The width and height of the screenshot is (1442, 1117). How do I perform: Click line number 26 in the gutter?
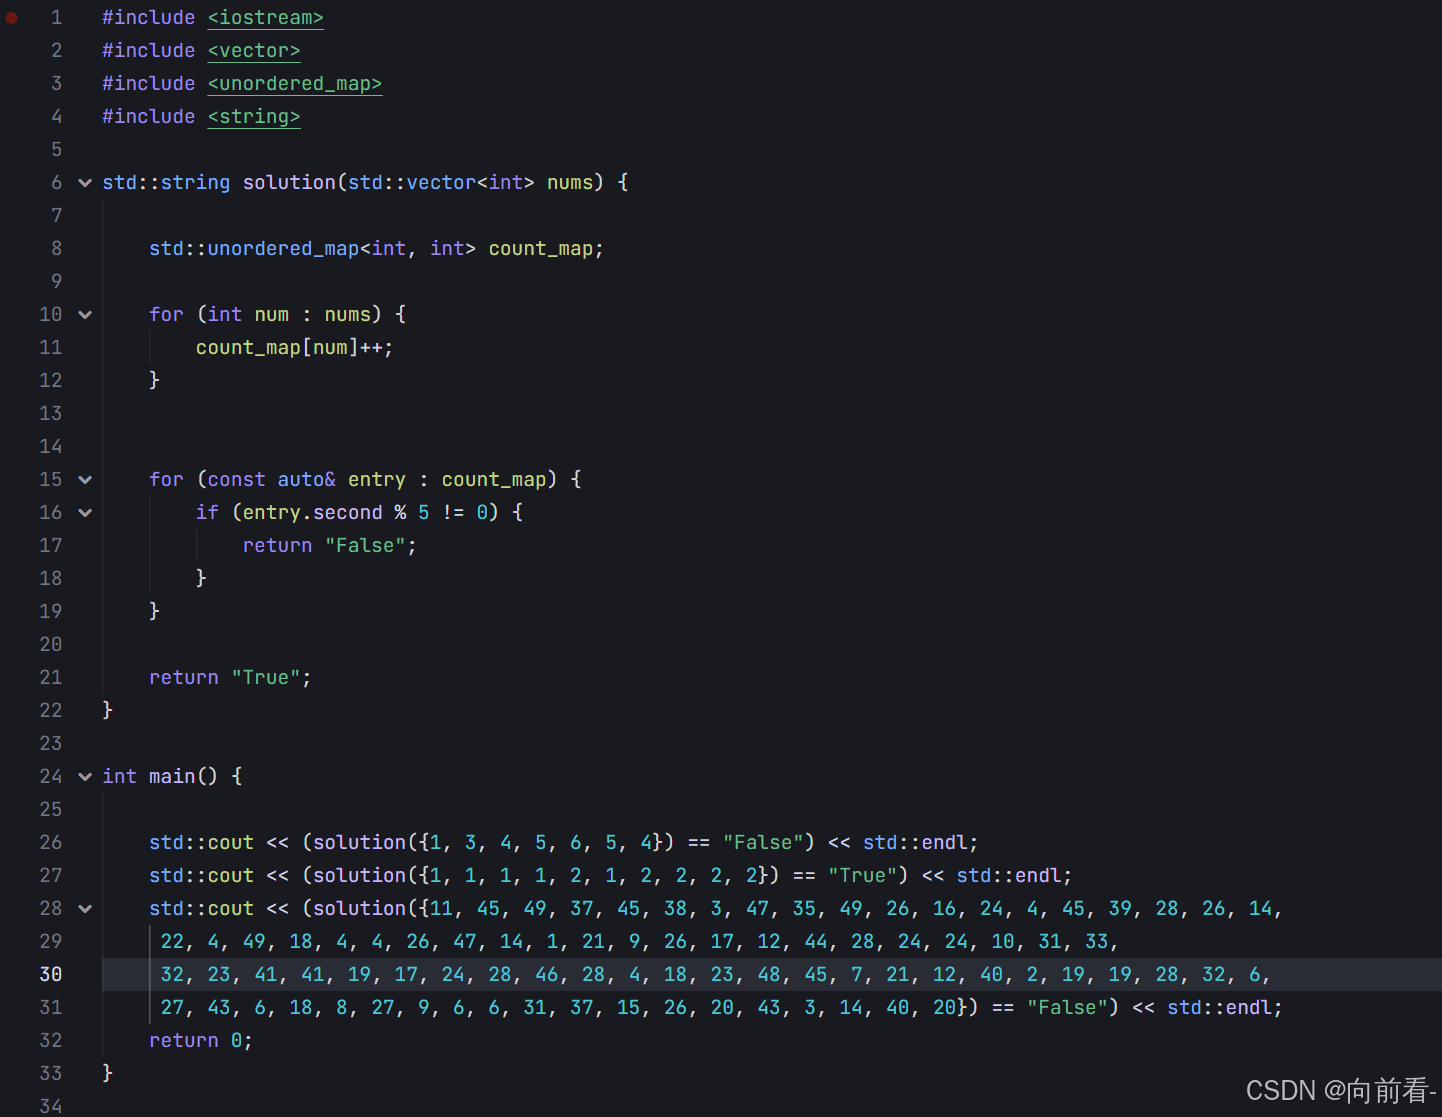tap(51, 843)
